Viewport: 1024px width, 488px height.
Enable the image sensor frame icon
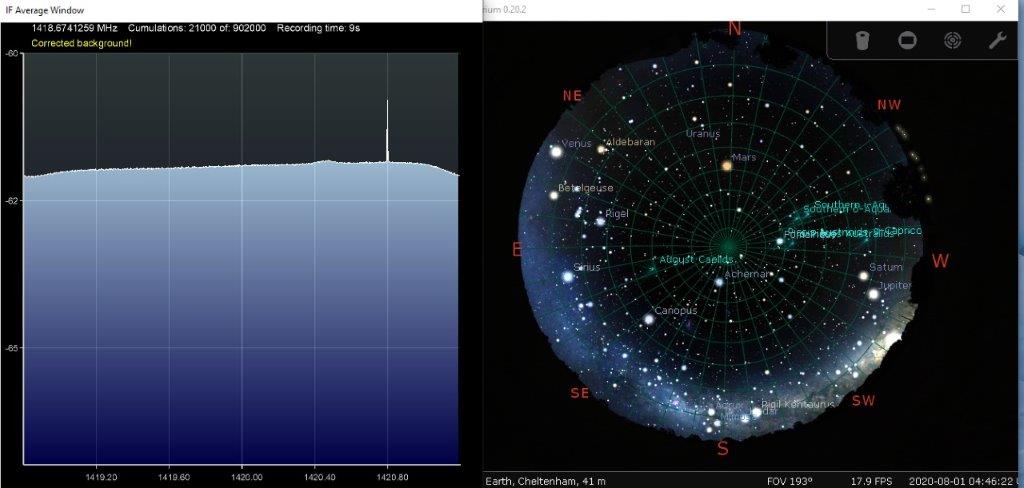click(907, 40)
